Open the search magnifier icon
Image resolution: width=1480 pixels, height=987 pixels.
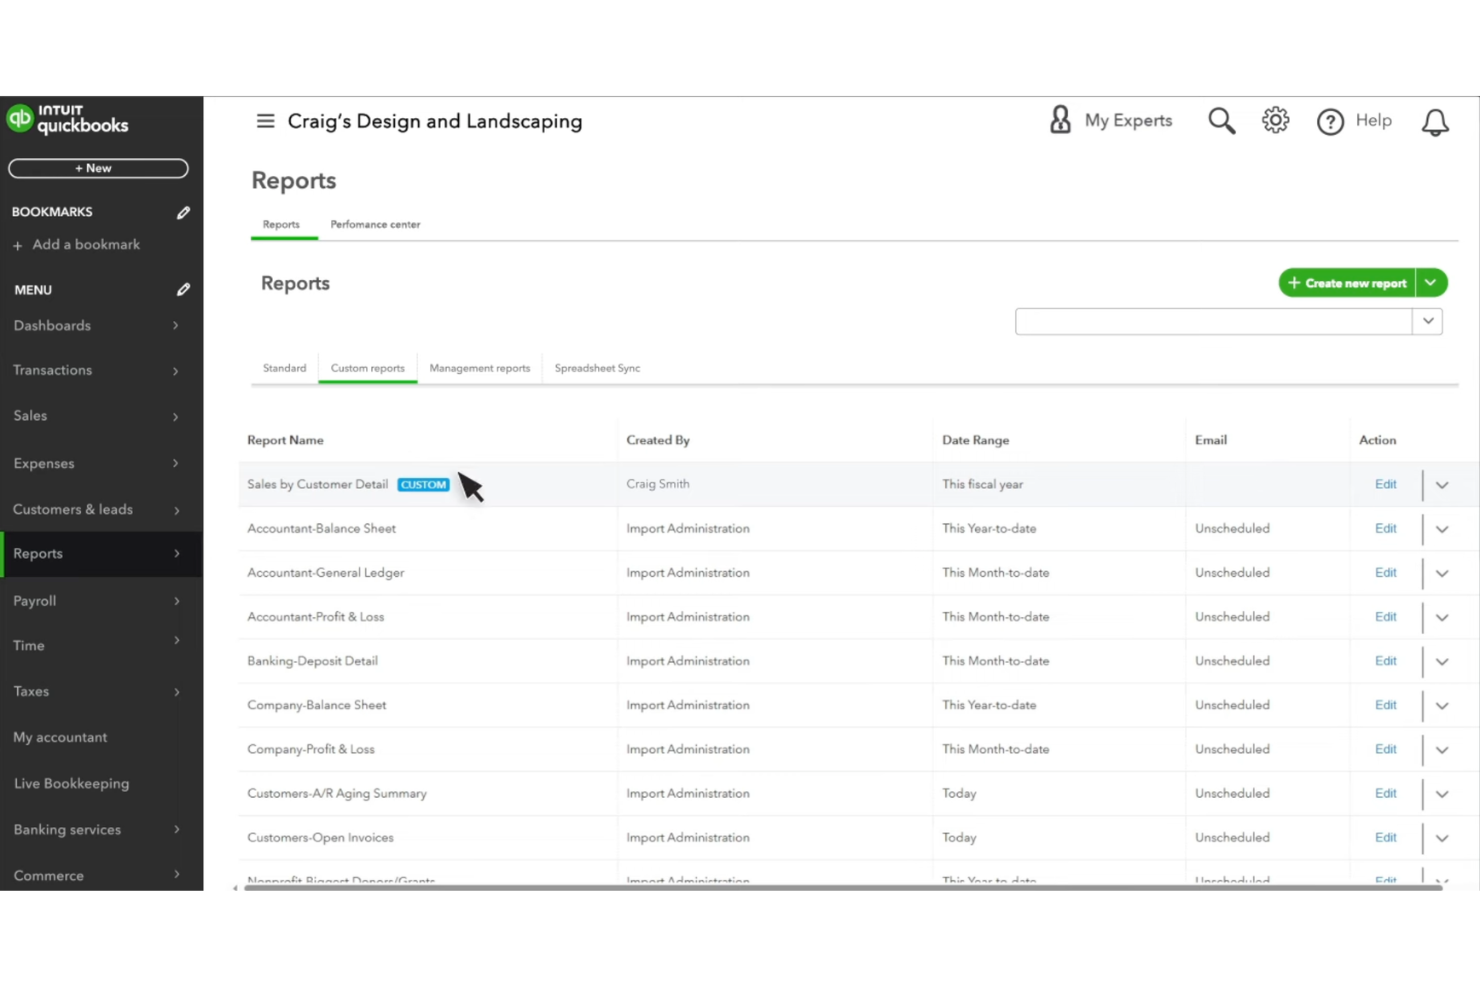click(1221, 119)
